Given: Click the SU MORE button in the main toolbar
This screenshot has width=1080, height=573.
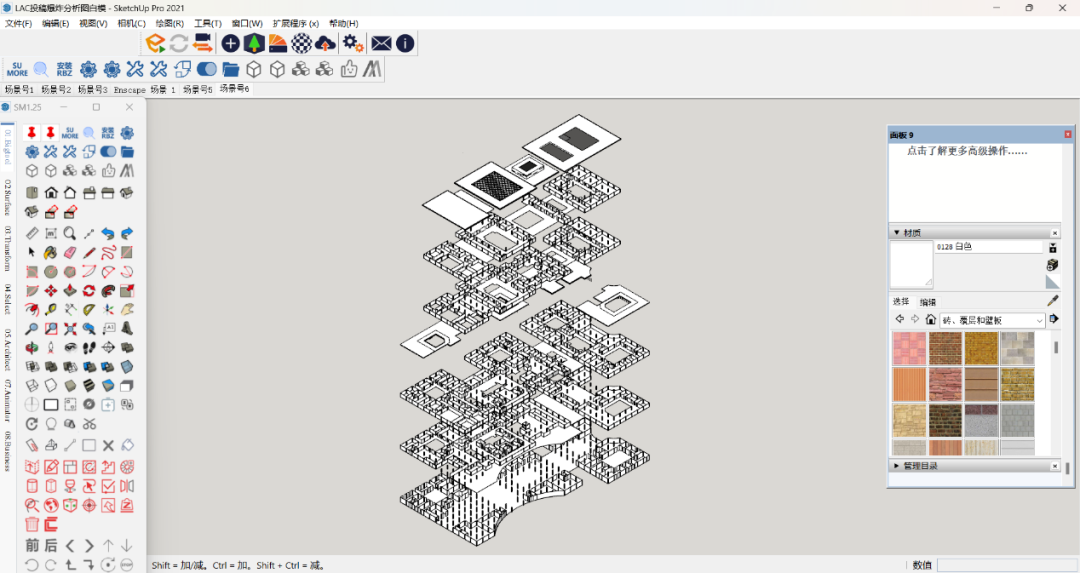Looking at the screenshot, I should tap(17, 69).
